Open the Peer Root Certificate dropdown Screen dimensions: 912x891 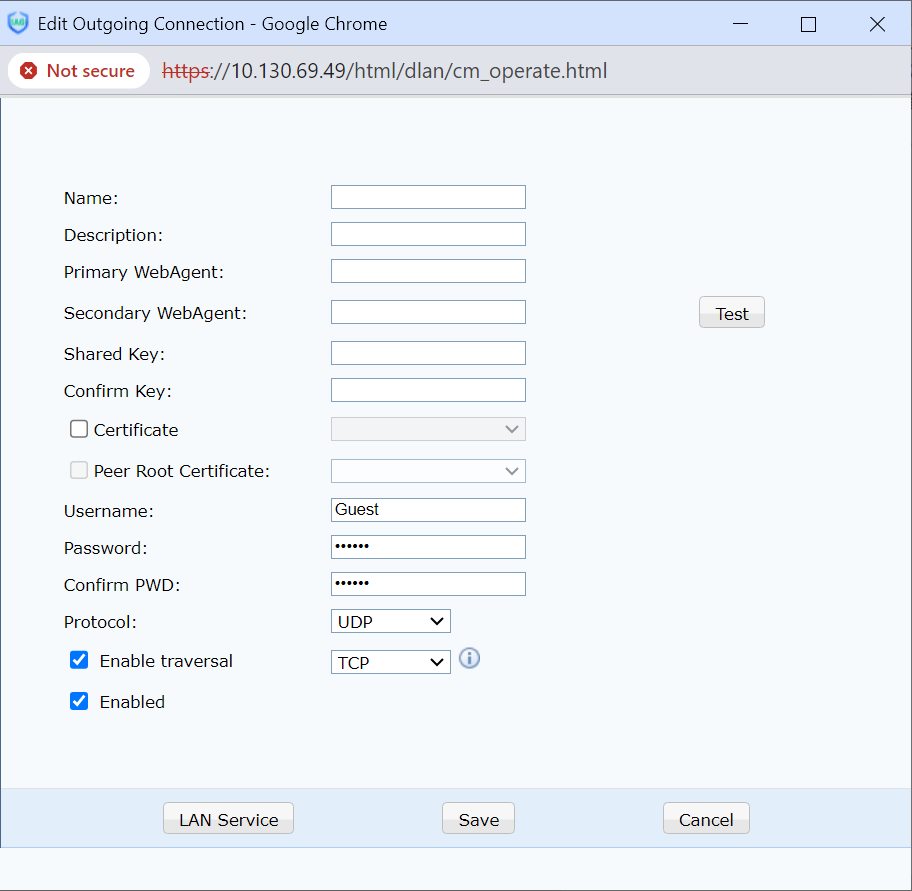428,471
